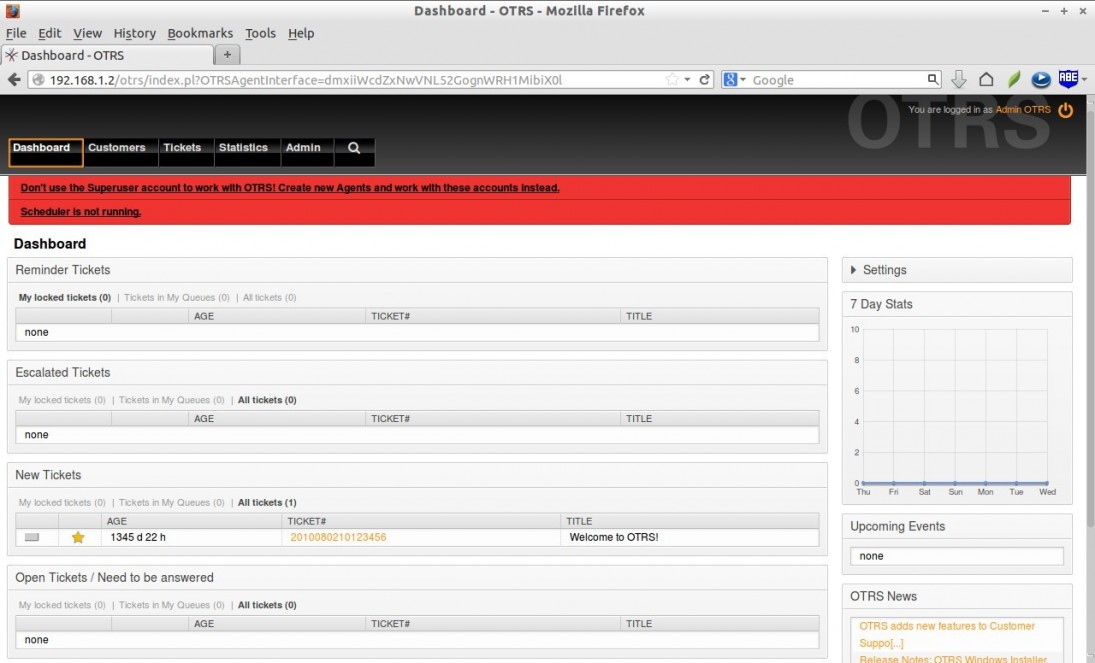The height and width of the screenshot is (663, 1095).
Task: Toggle the star flag on the new ticket
Action: (78, 537)
